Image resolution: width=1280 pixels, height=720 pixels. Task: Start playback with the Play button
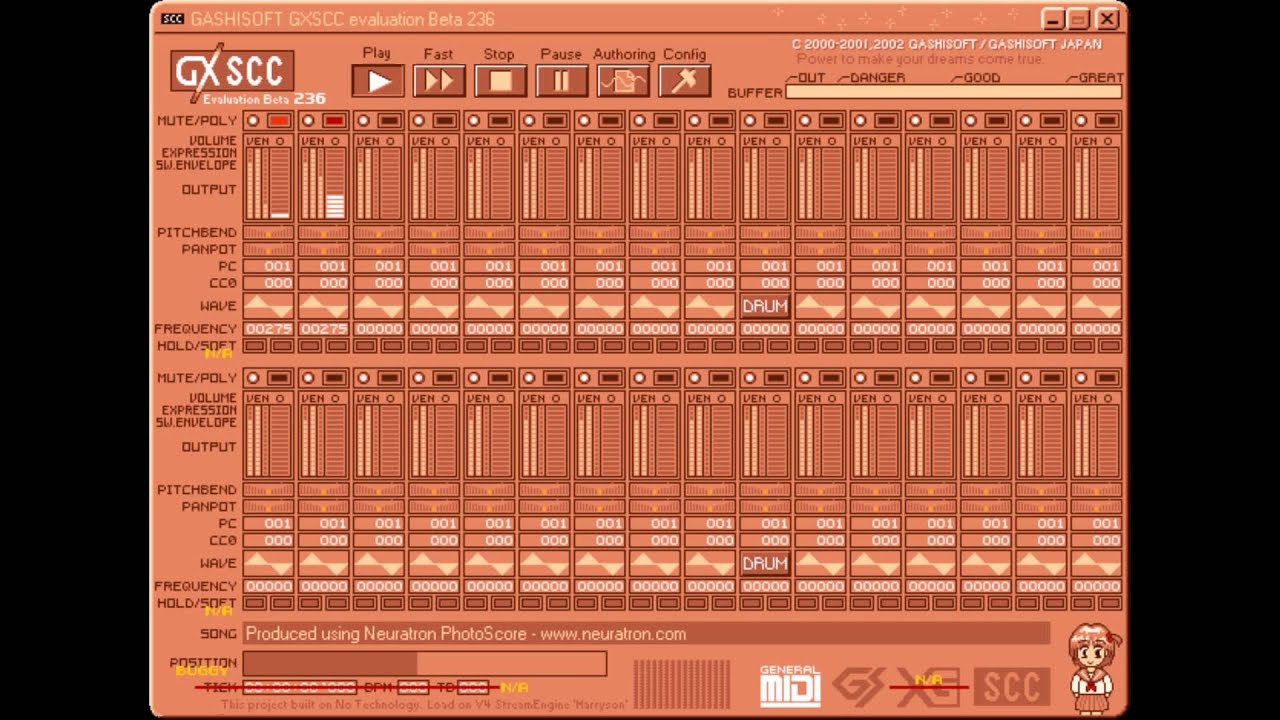[378, 81]
